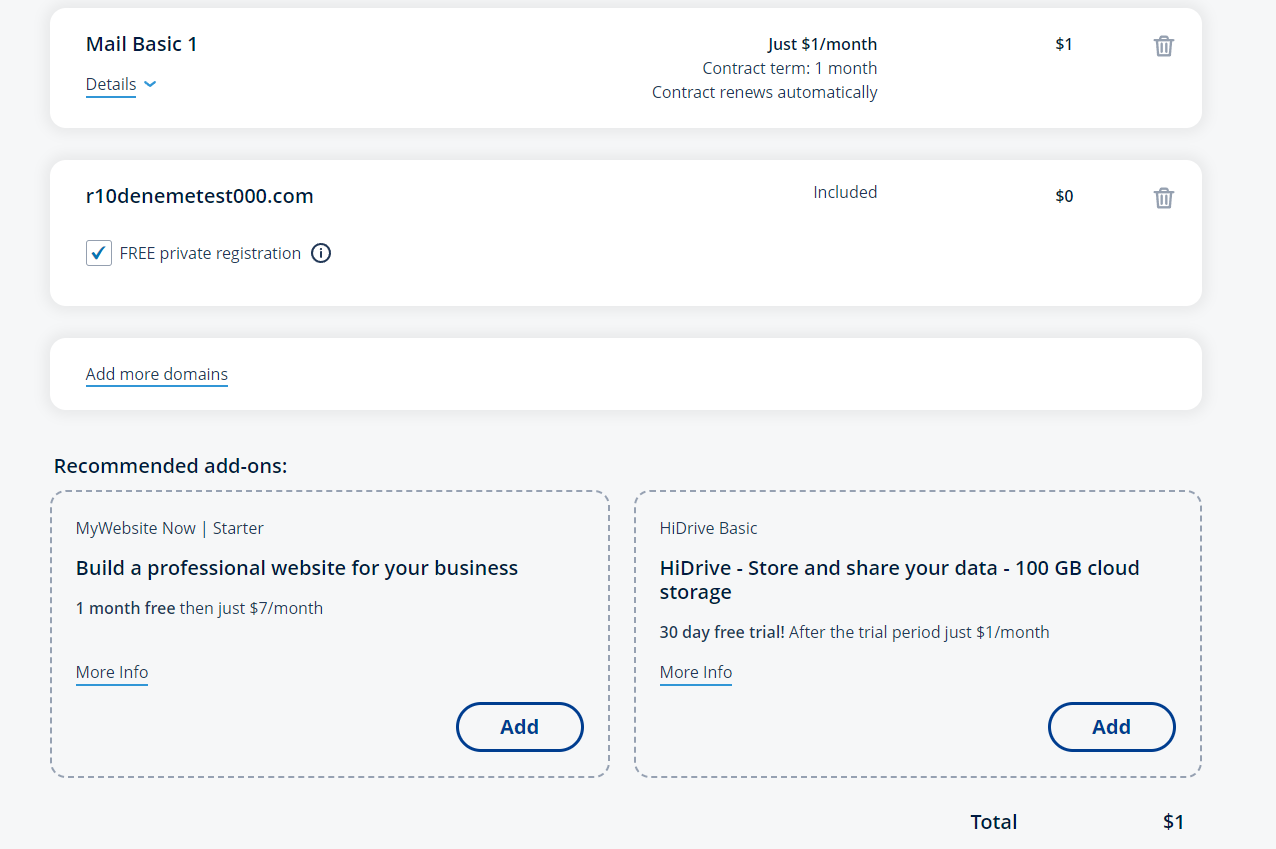Click the r10denemetest000.com domain name
This screenshot has width=1276, height=849.
pos(200,196)
